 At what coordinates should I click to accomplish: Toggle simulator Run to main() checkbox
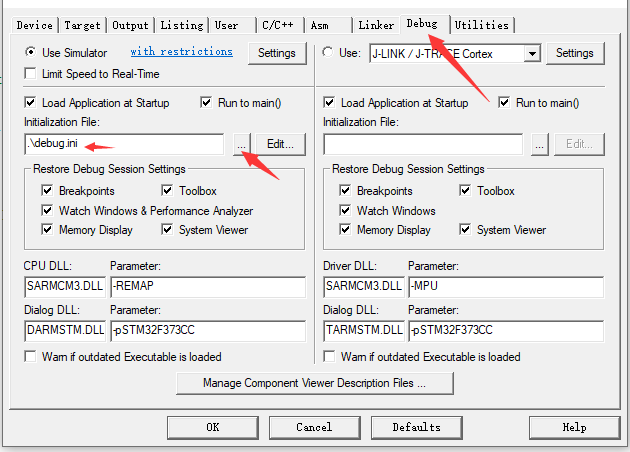[x=206, y=102]
